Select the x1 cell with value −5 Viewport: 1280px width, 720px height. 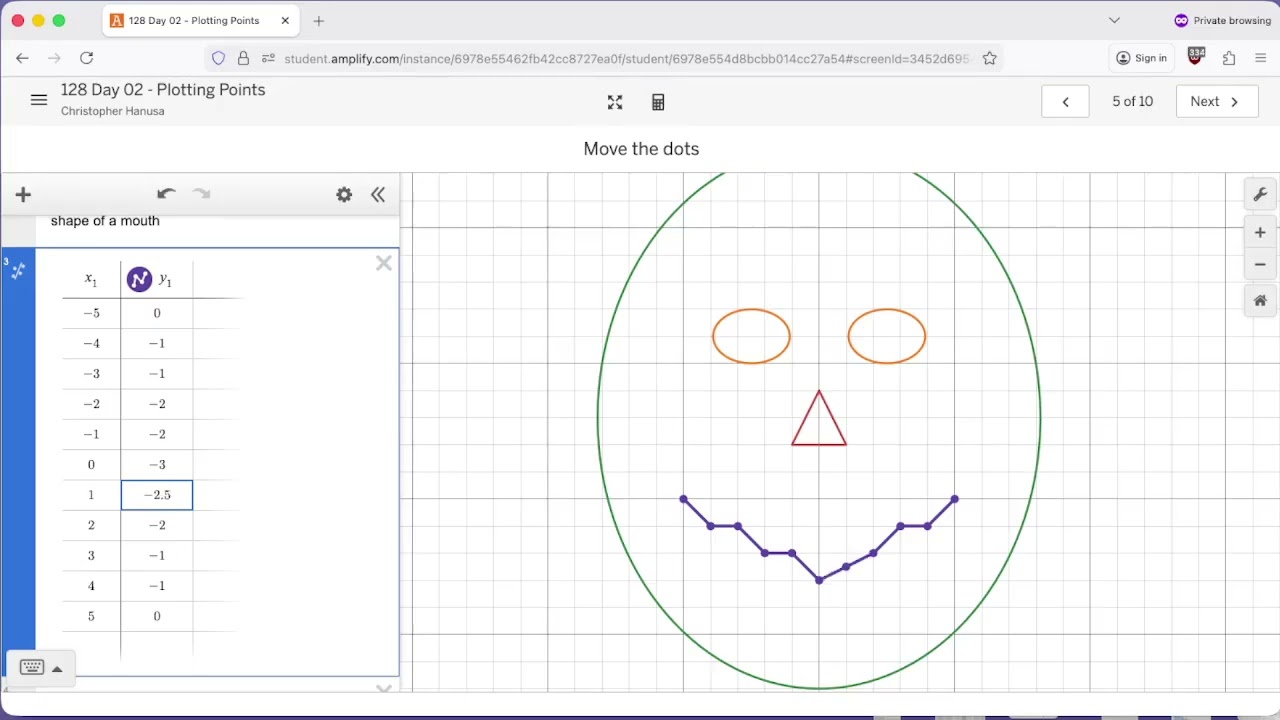91,313
